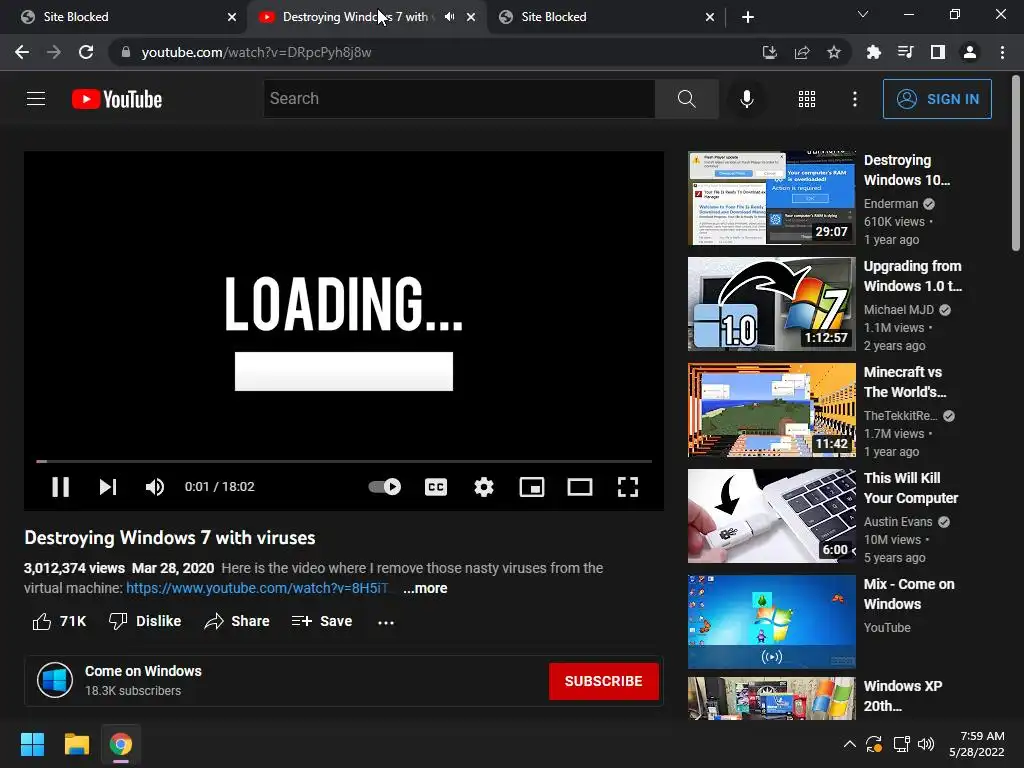Viewport: 1024px width, 768px height.
Task: Share this page from address bar
Action: click(802, 52)
